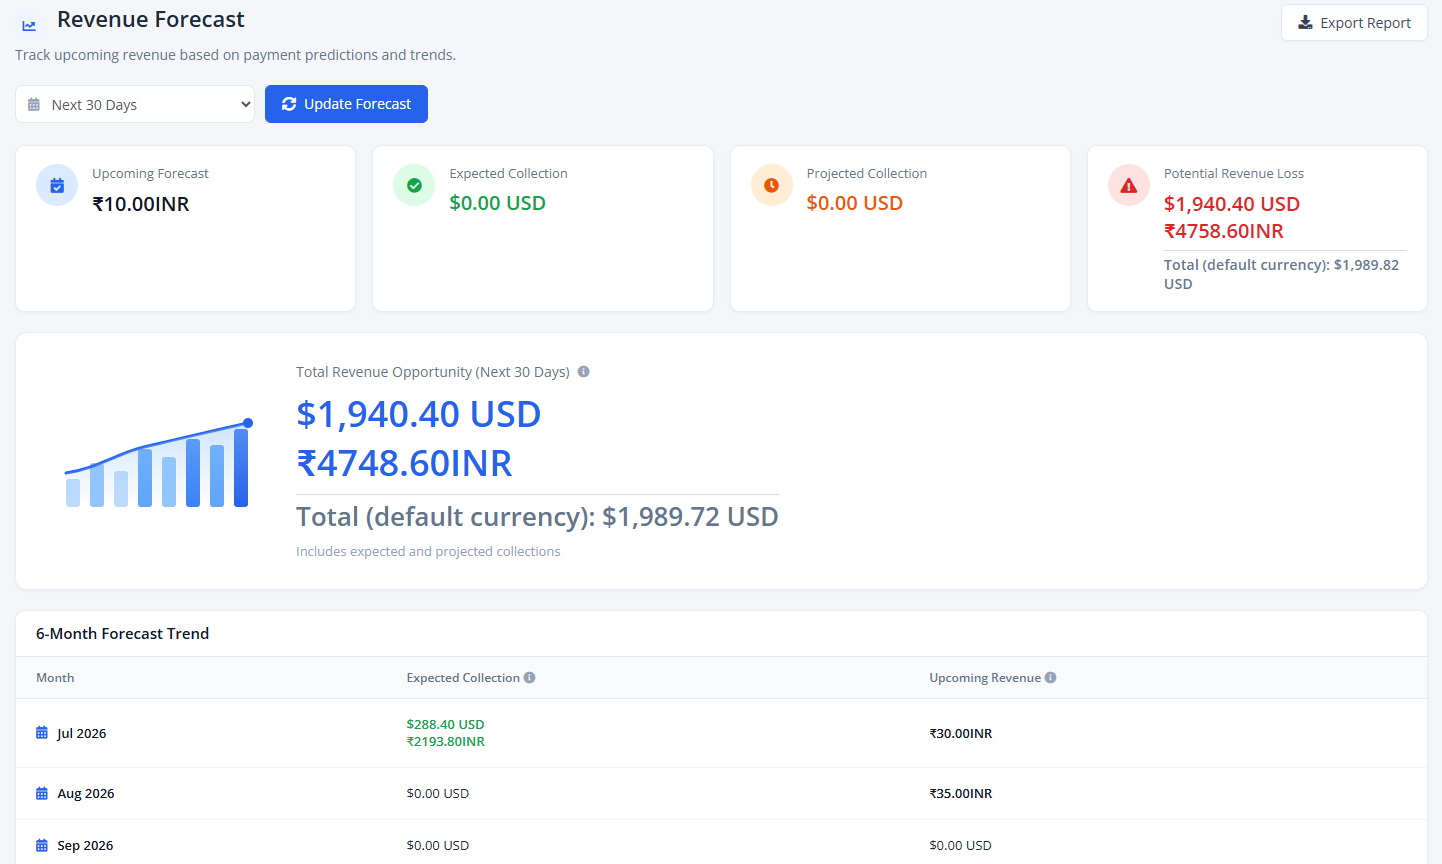
Task: Click the bar chart growth illustration
Action: click(x=159, y=462)
